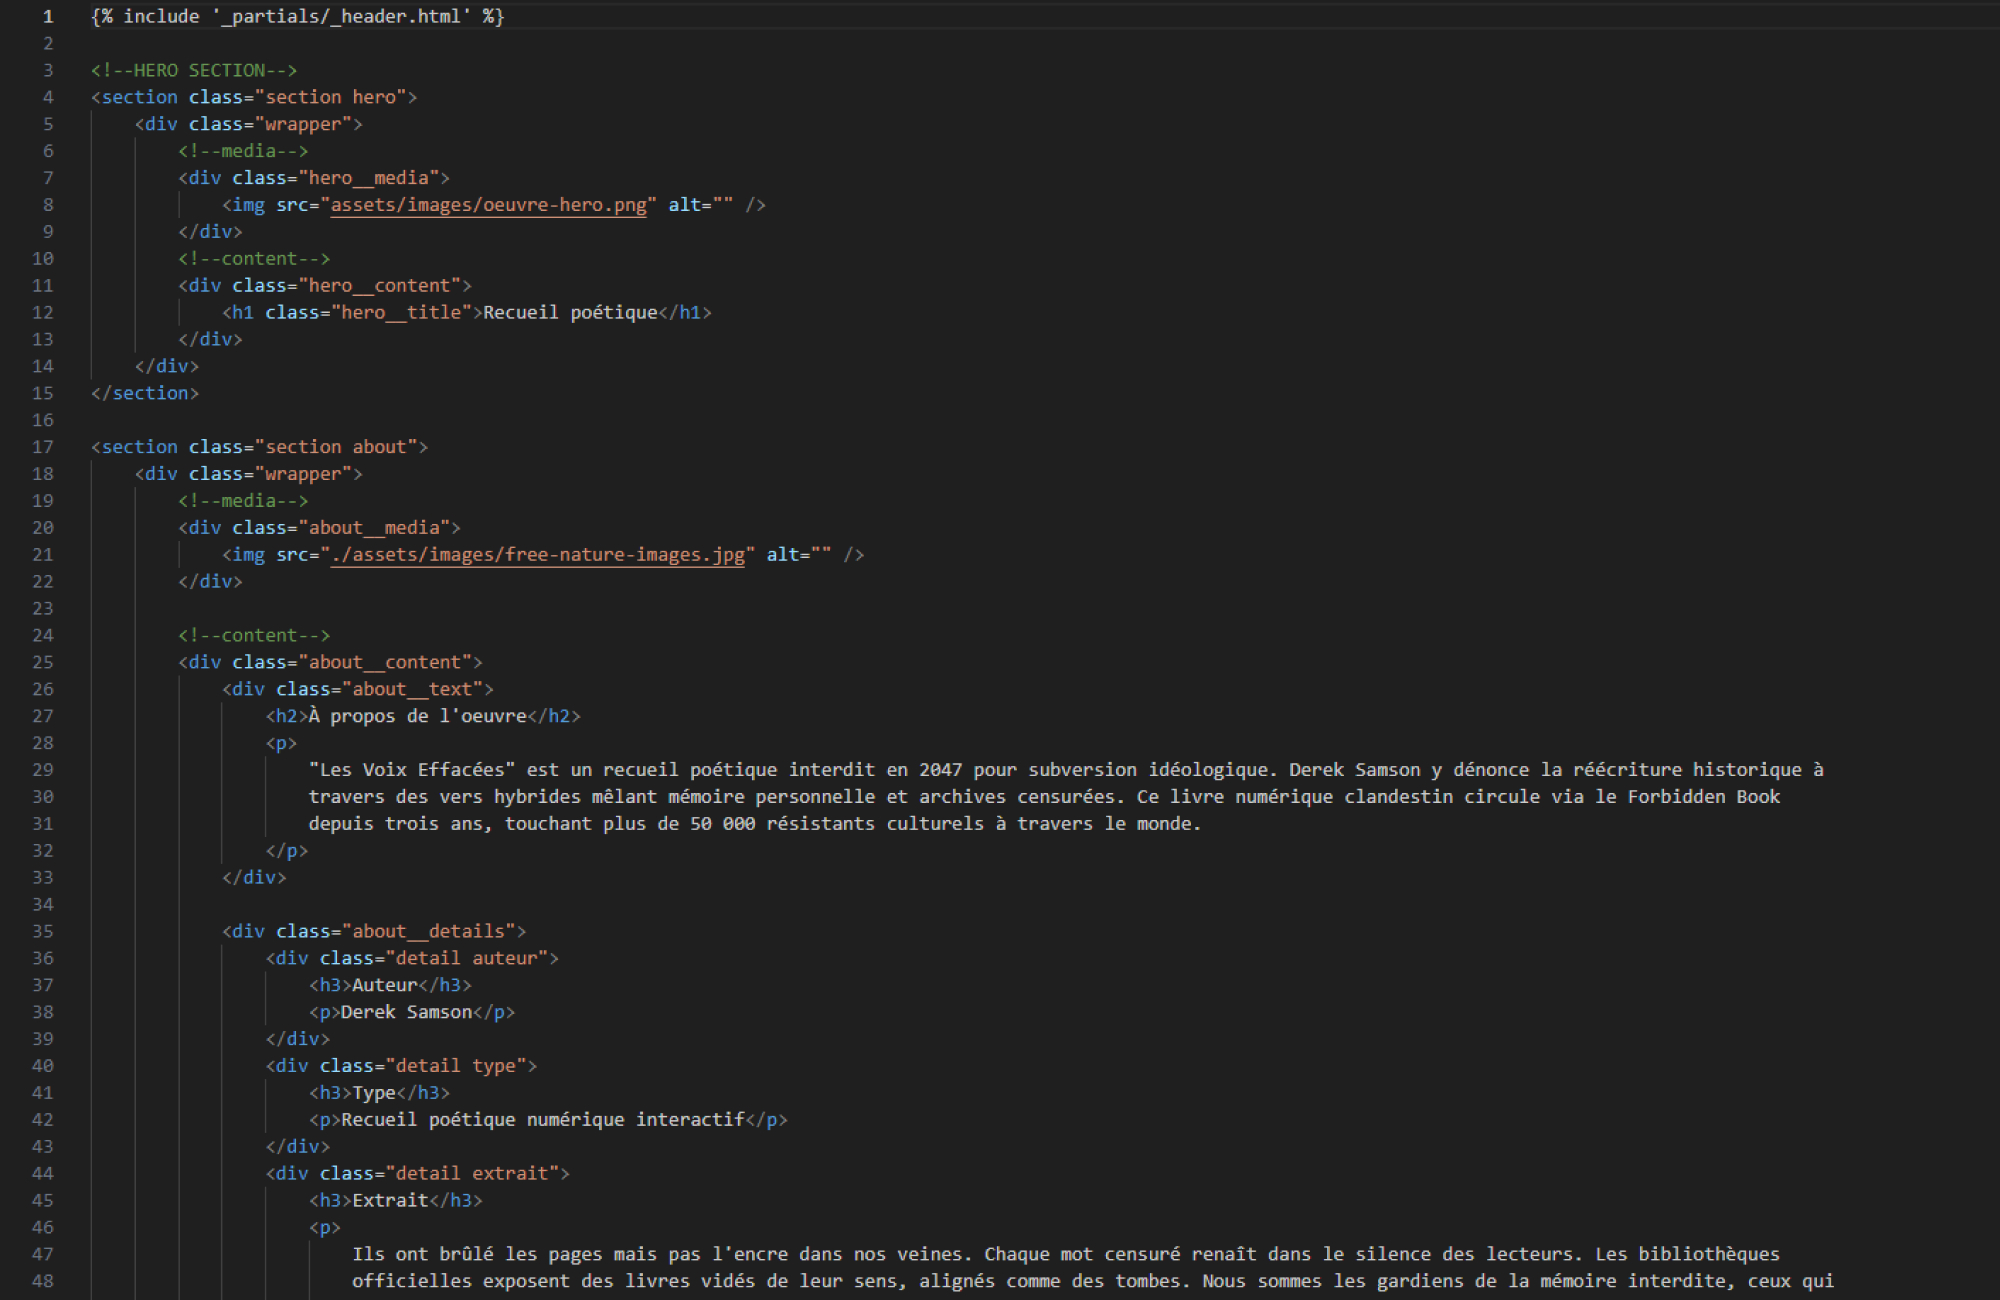Click the 'about__content' class value

pos(385,662)
